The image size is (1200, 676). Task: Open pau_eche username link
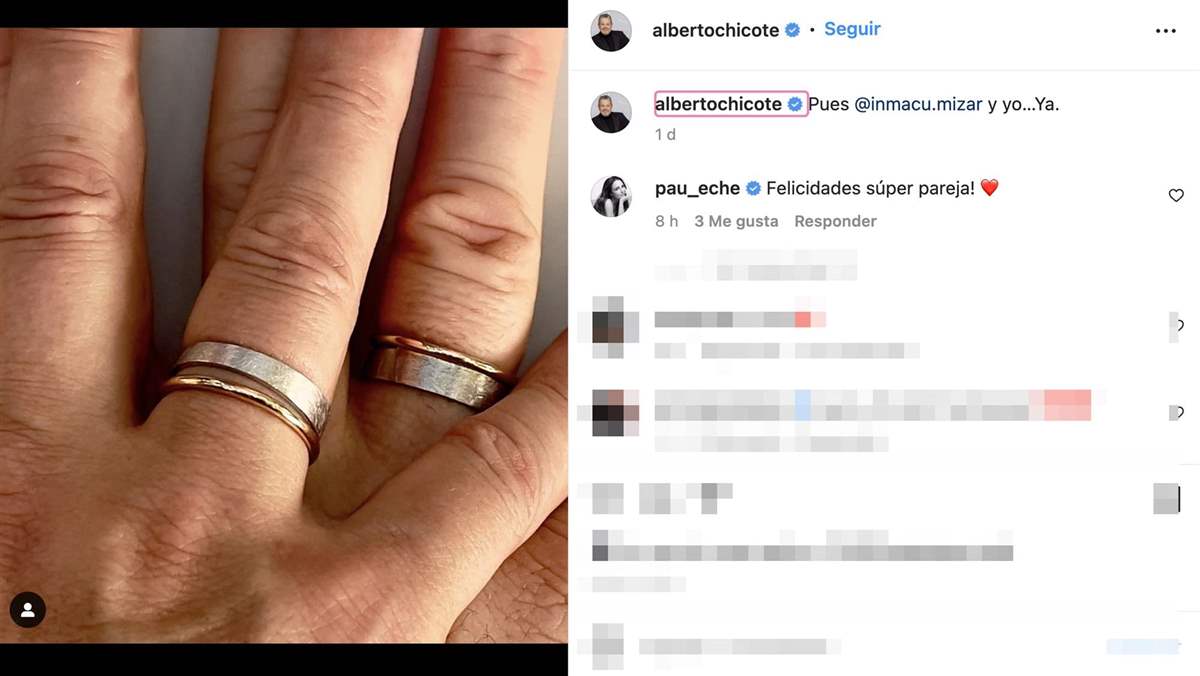pyautogui.click(x=697, y=188)
